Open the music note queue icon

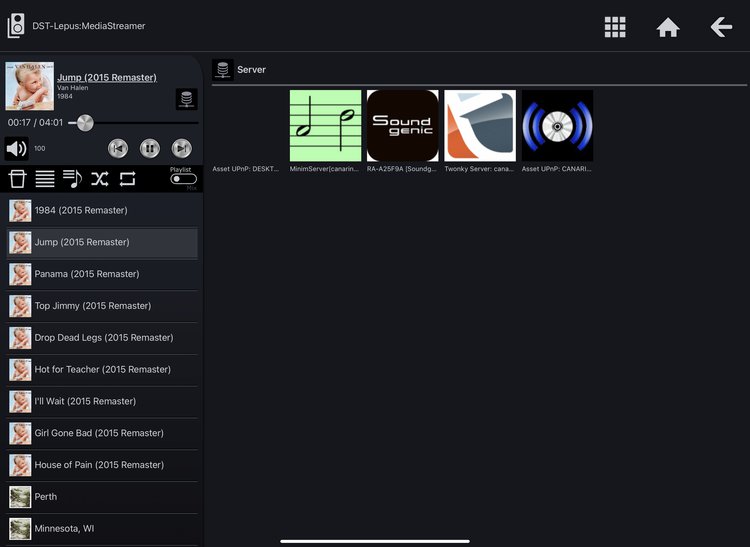(x=72, y=179)
